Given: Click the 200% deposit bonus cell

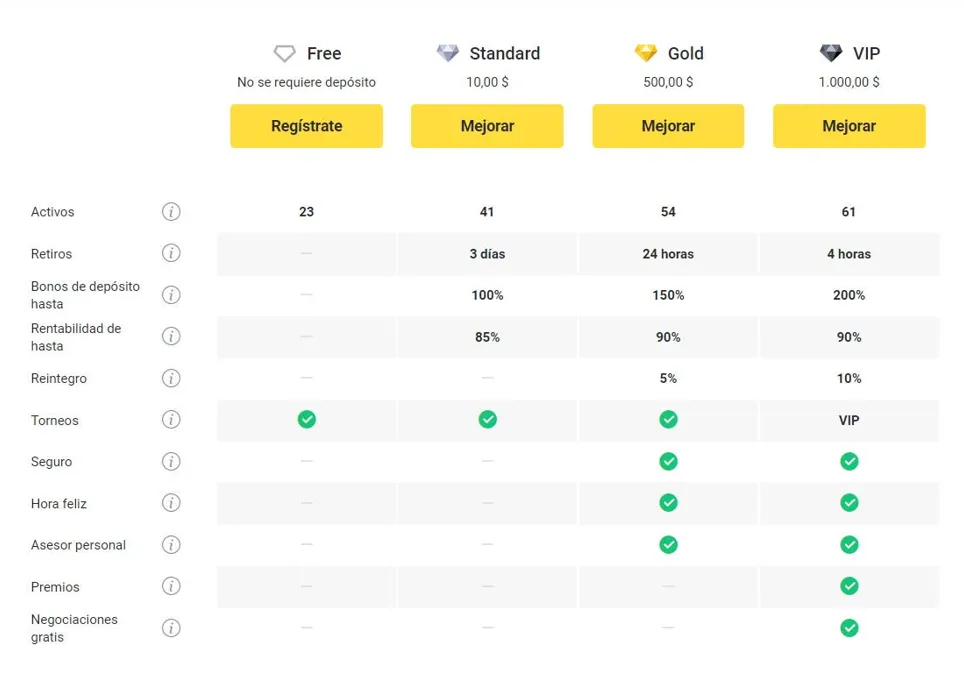Looking at the screenshot, I should click(849, 295).
